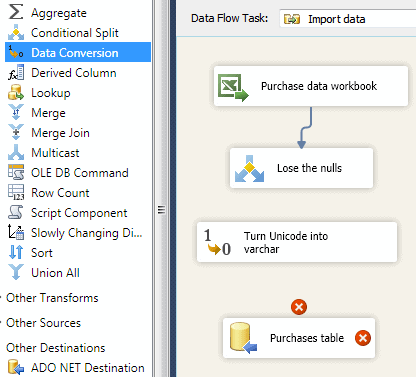Click the red error icon above Purchases table
The width and height of the screenshot is (416, 377).
tap(299, 307)
